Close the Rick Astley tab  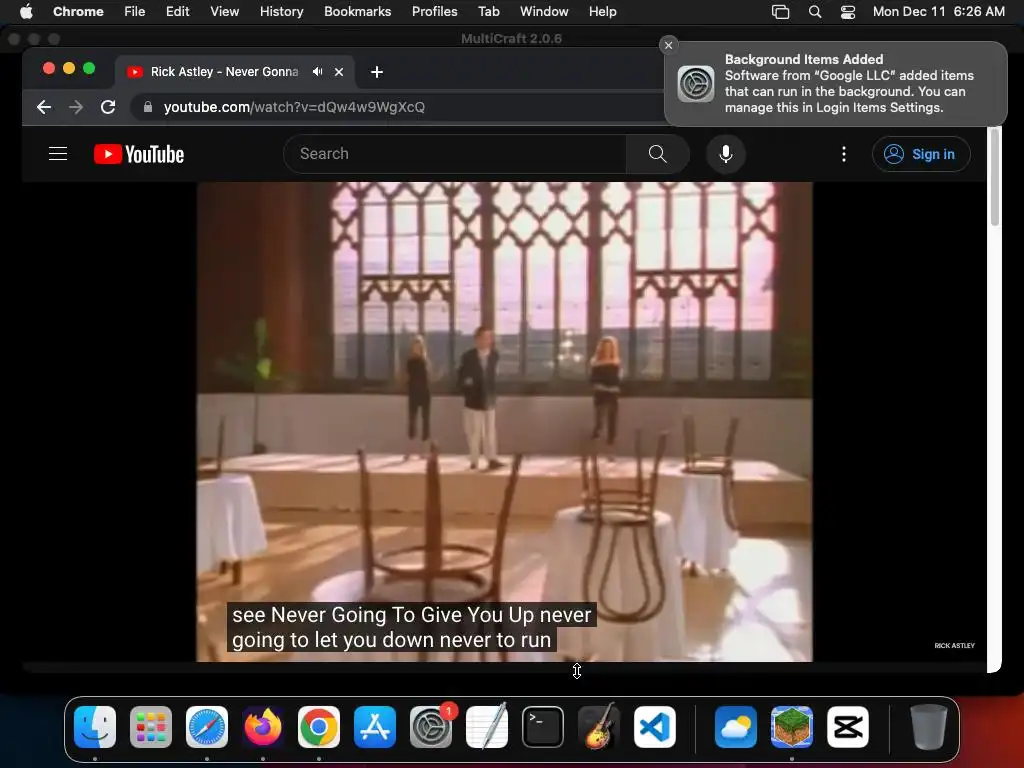coord(339,72)
